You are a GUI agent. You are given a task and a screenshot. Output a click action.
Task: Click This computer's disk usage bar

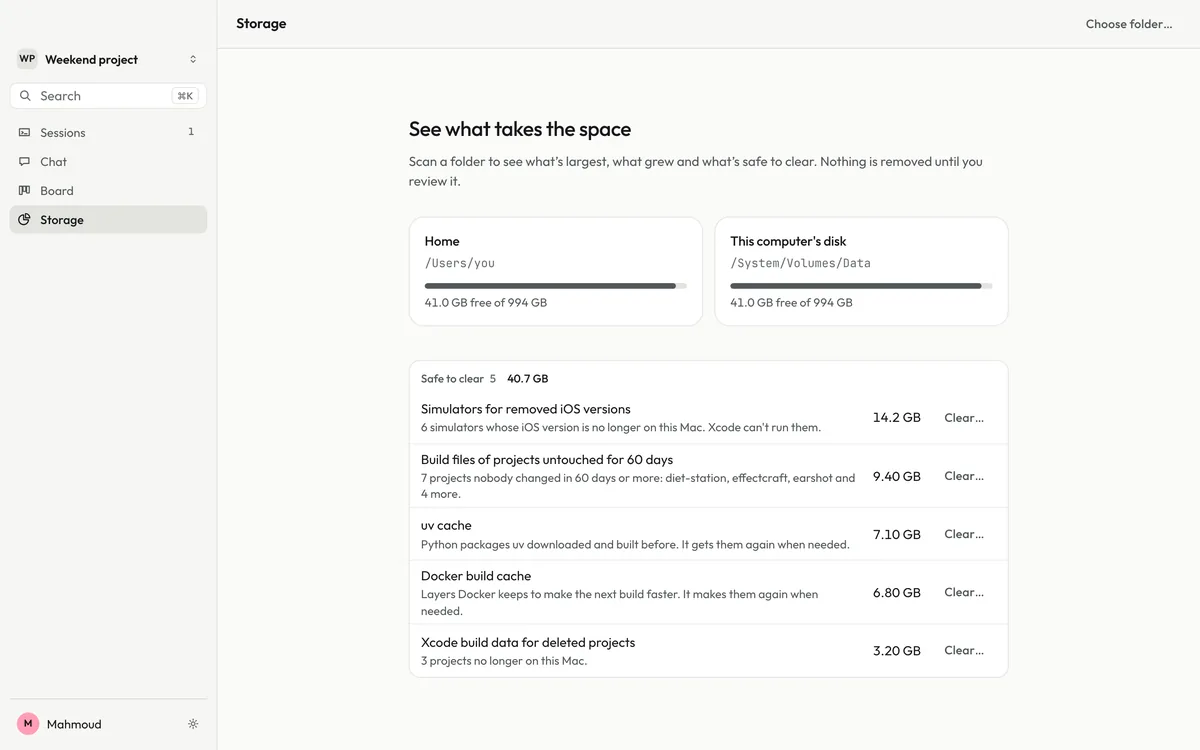pos(861,286)
